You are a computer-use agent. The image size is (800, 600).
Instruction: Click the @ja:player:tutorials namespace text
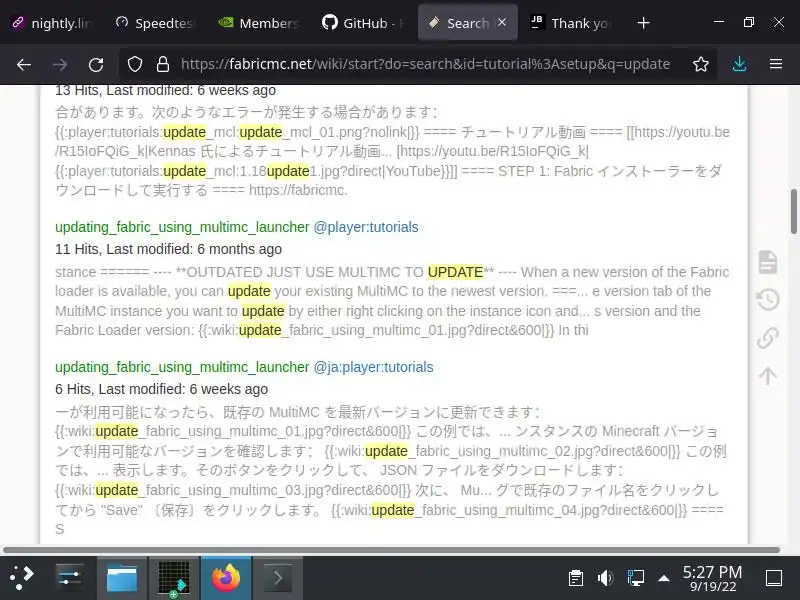[373, 367]
